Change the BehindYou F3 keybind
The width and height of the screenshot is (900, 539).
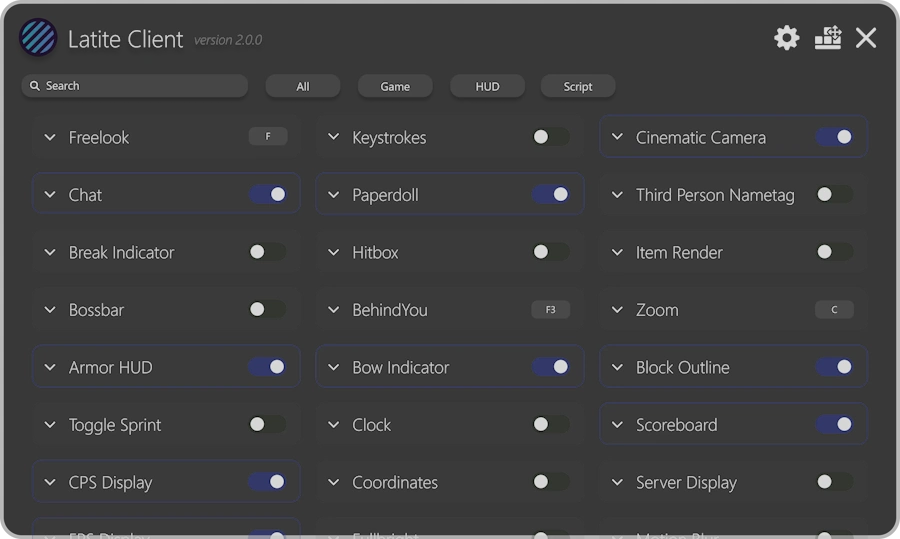click(x=550, y=309)
